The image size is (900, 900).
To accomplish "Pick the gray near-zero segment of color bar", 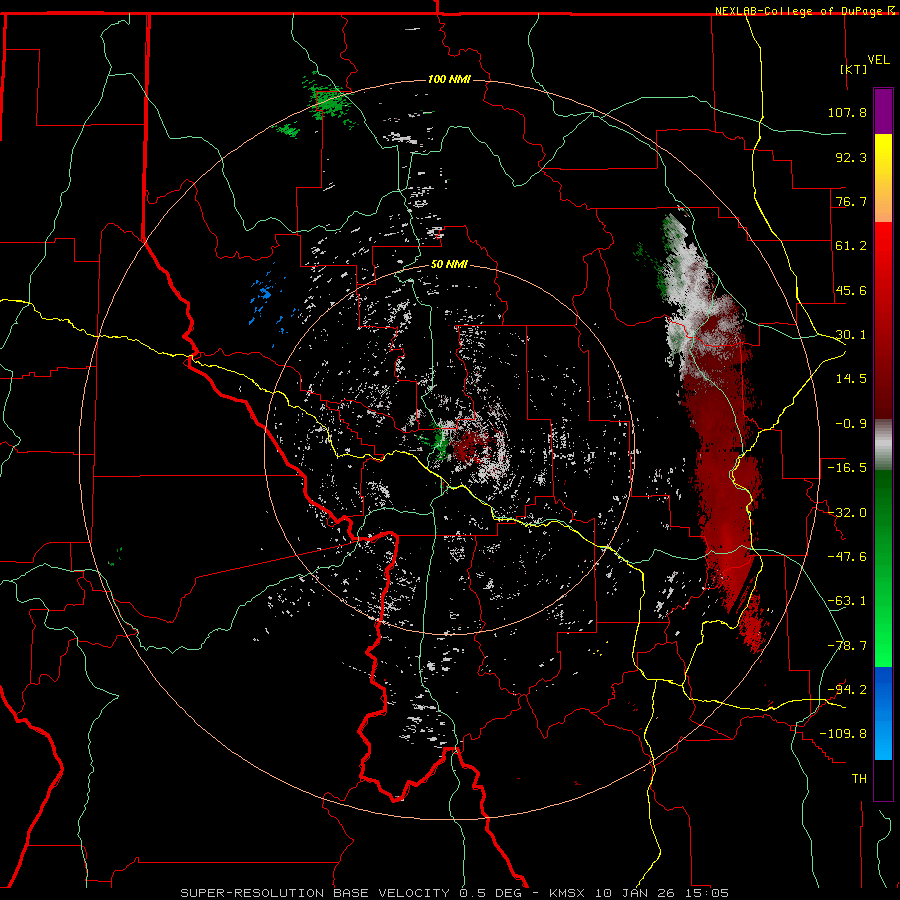I will (x=883, y=445).
